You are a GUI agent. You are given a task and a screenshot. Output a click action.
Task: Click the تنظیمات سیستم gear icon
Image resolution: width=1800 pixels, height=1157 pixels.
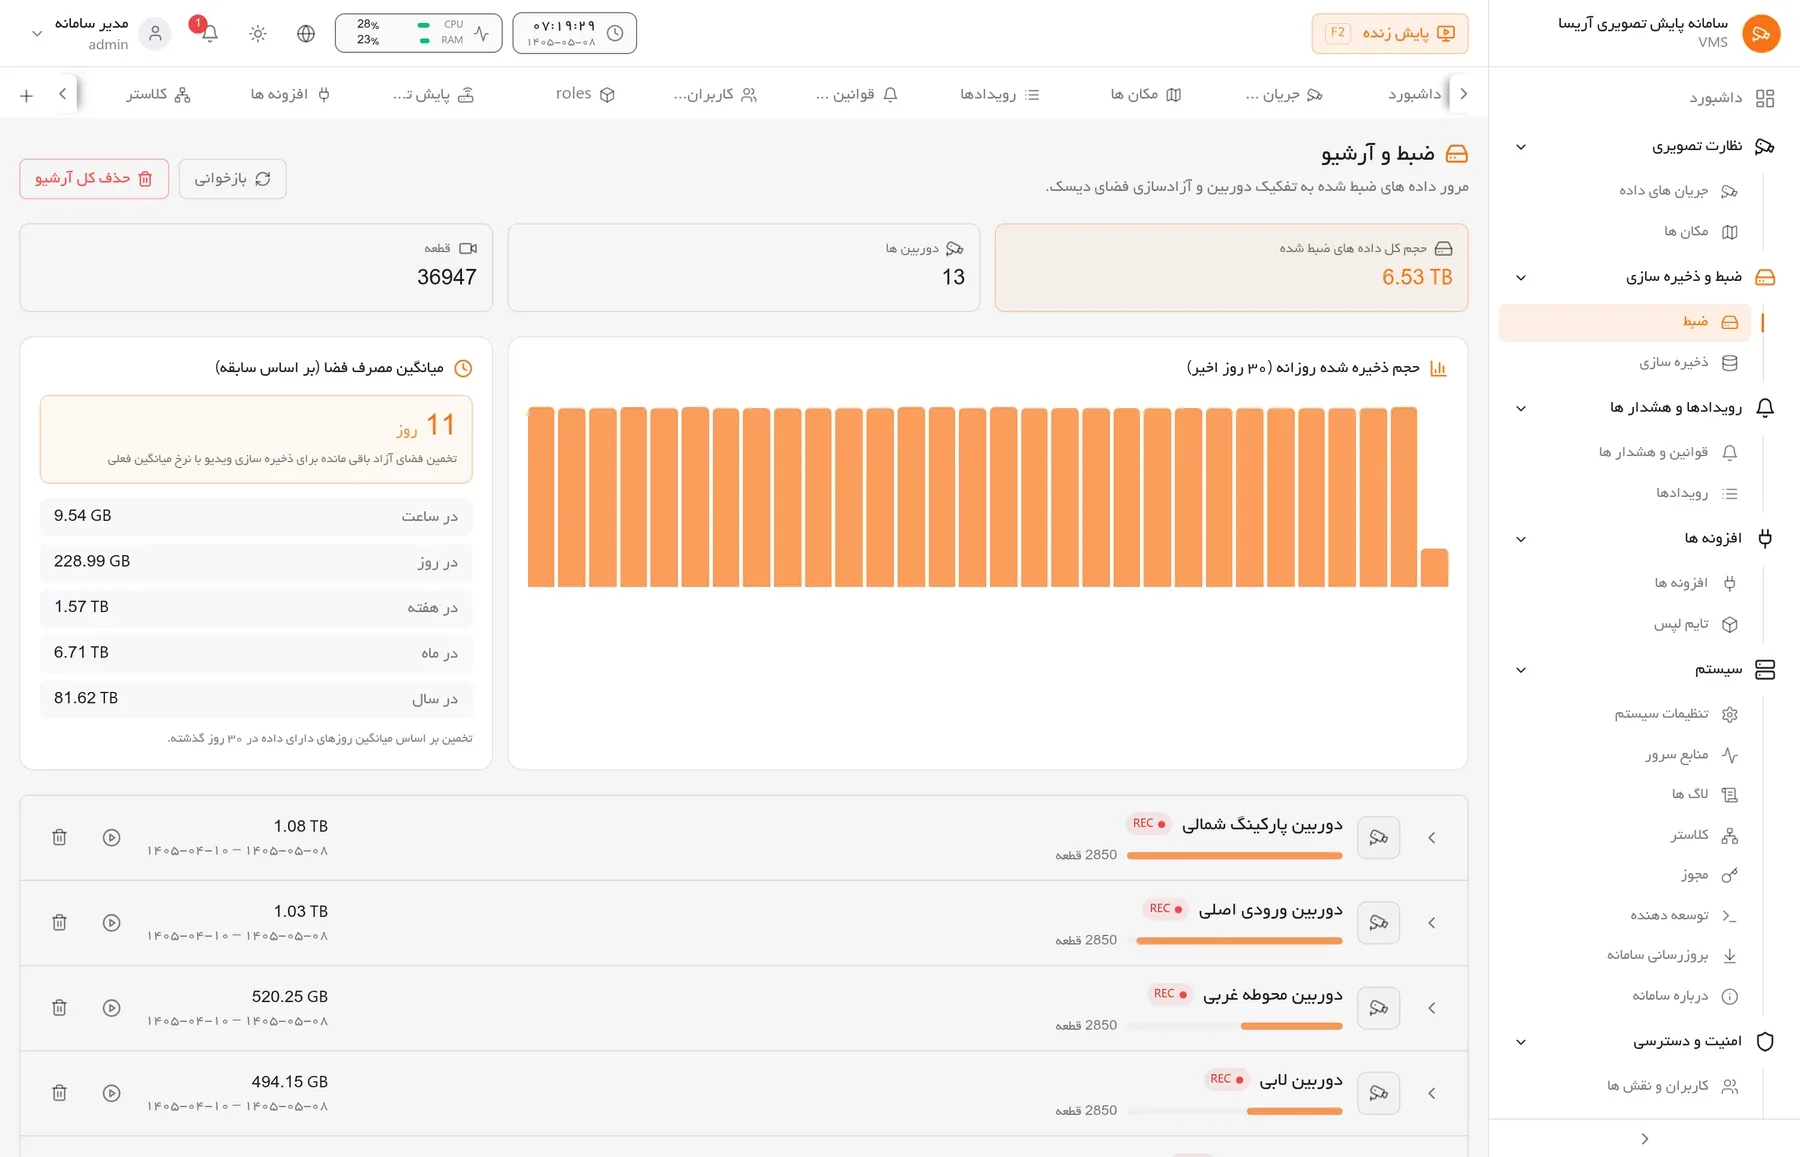[1730, 714]
